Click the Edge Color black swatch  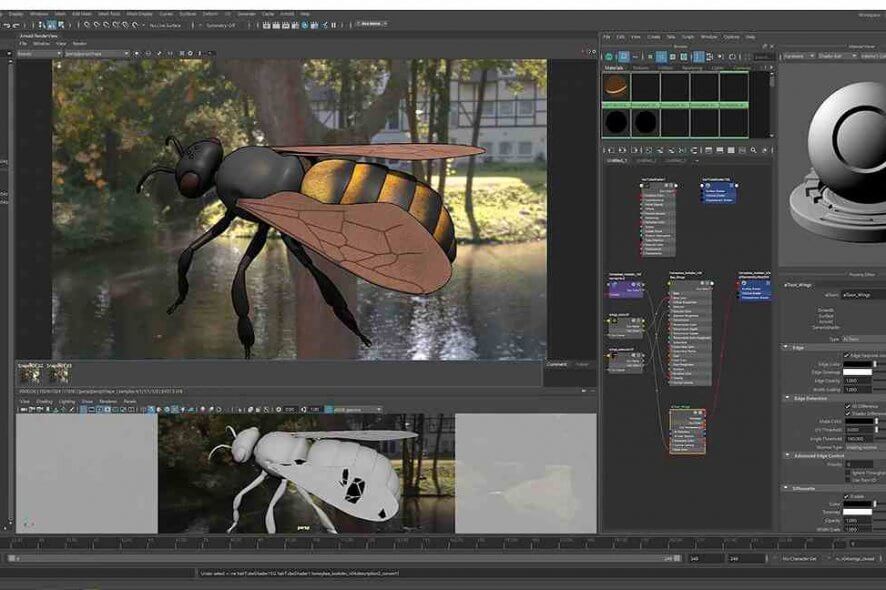858,364
